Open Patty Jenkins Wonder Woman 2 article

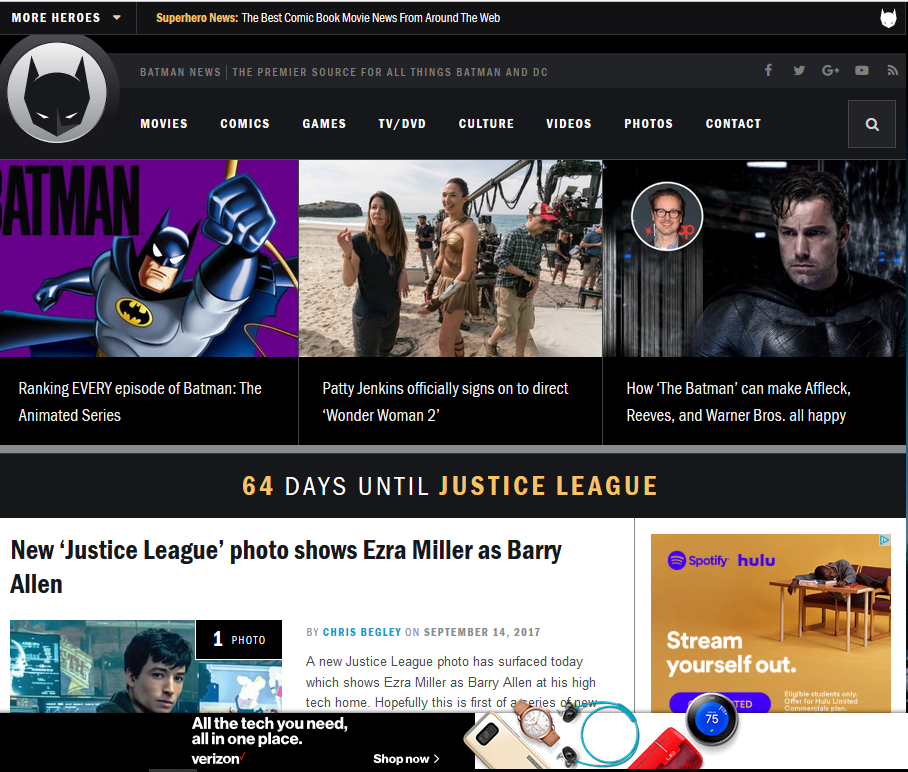point(445,401)
